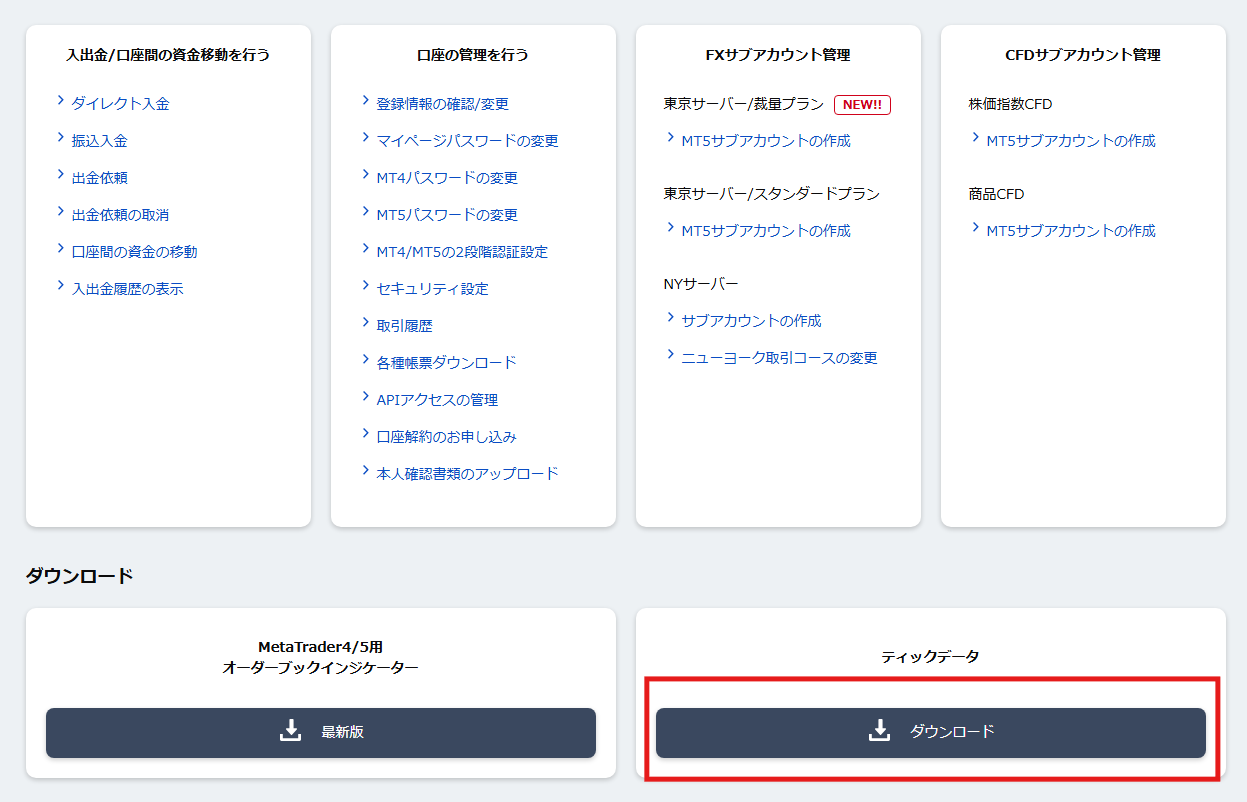1247x802 pixels.
Task: Click サブアカウントの作成 under NYサーバー
Action: (x=752, y=320)
